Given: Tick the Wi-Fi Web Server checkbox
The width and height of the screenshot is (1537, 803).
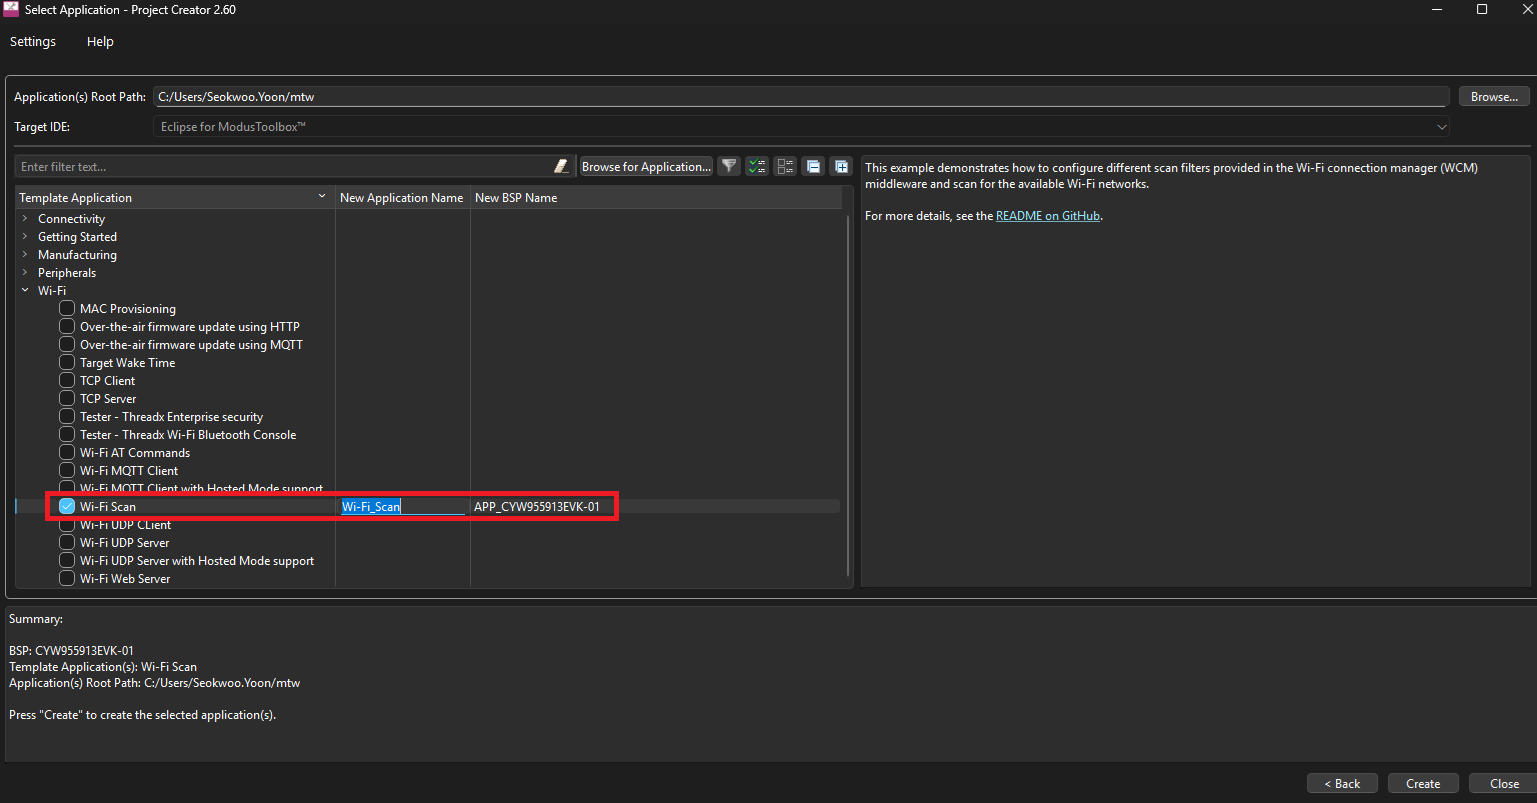Looking at the screenshot, I should [67, 579].
